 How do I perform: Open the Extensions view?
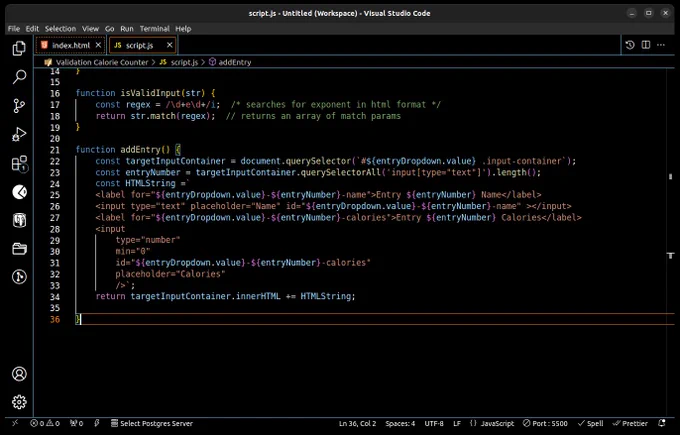(x=19, y=164)
